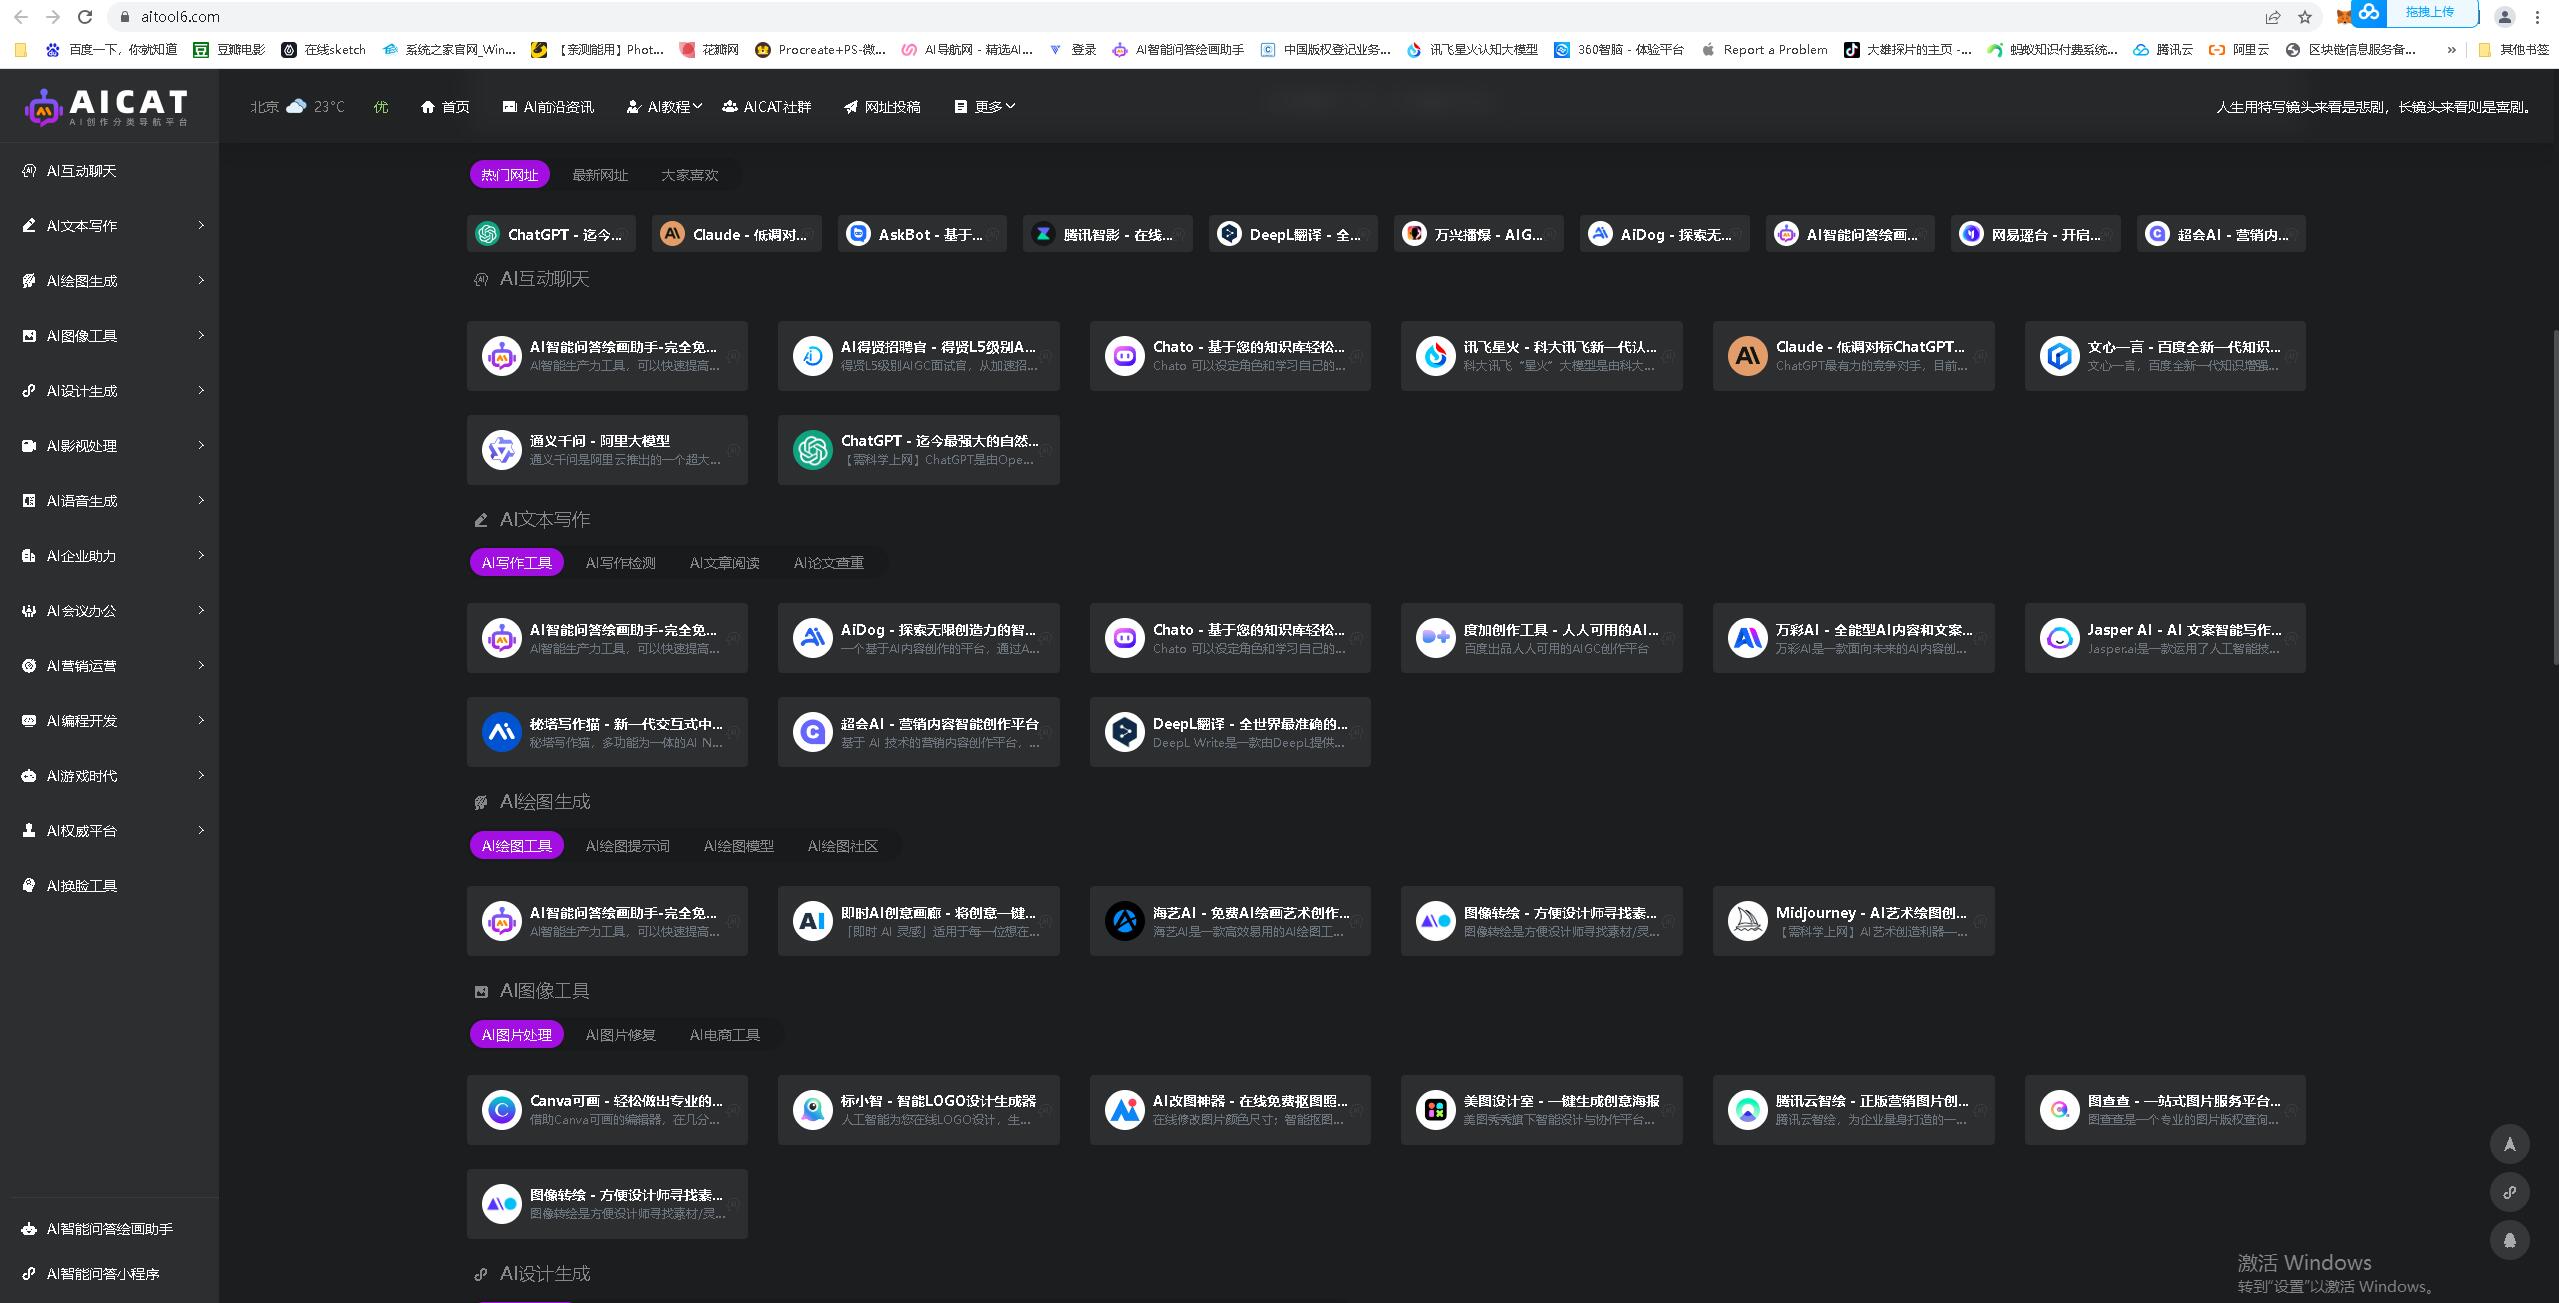Open DeepL翻译 icon in hot sites row
Viewport: 2559px width, 1303px height.
click(1229, 234)
